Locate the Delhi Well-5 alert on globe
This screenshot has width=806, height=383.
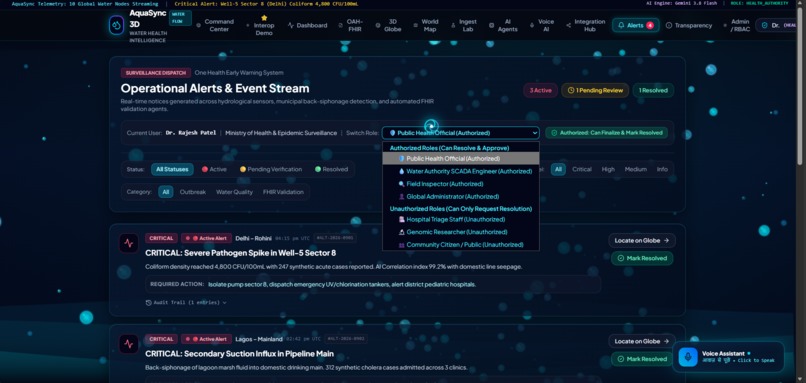(642, 240)
